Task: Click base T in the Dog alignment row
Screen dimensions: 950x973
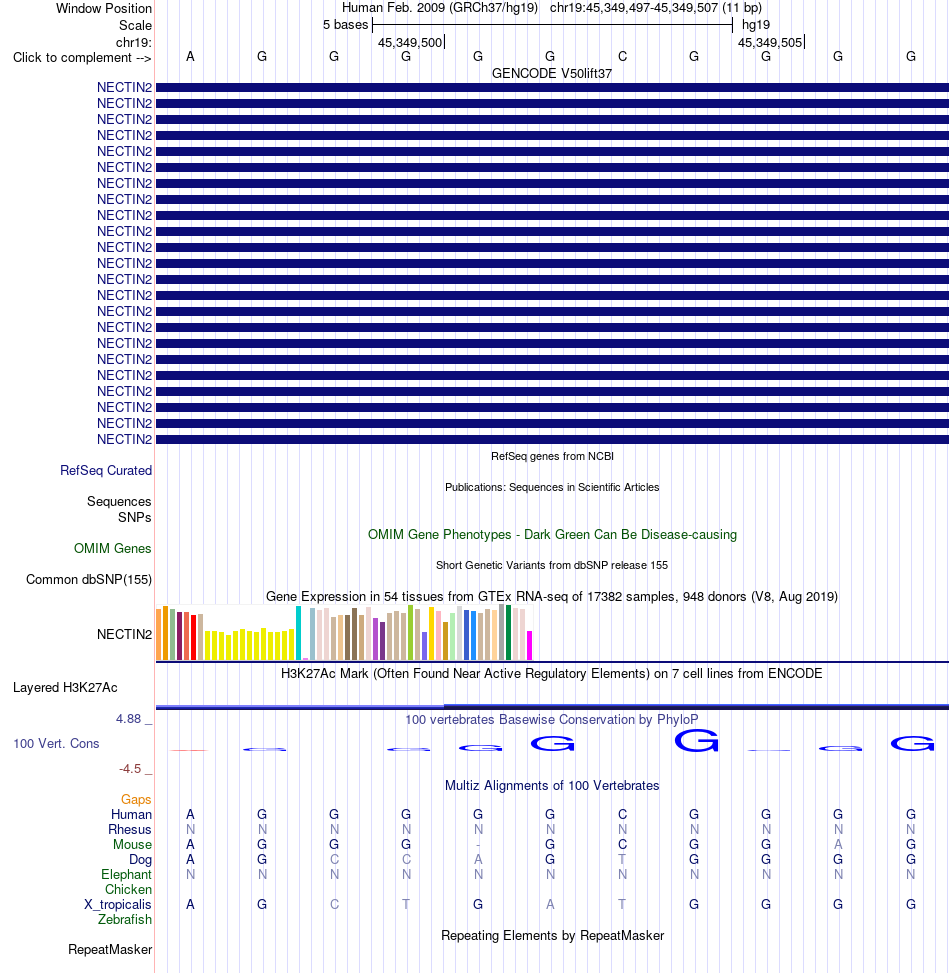Action: (622, 859)
